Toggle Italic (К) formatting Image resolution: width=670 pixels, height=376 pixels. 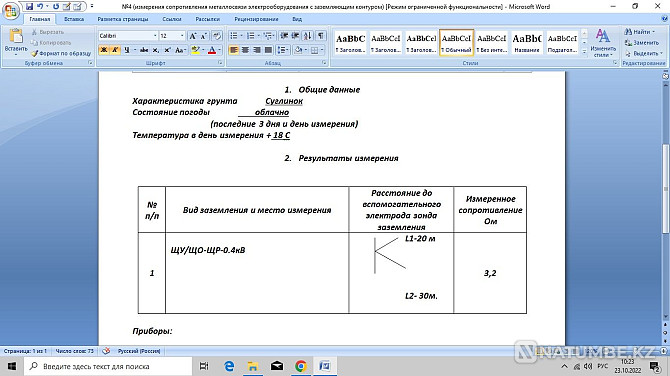[115, 50]
